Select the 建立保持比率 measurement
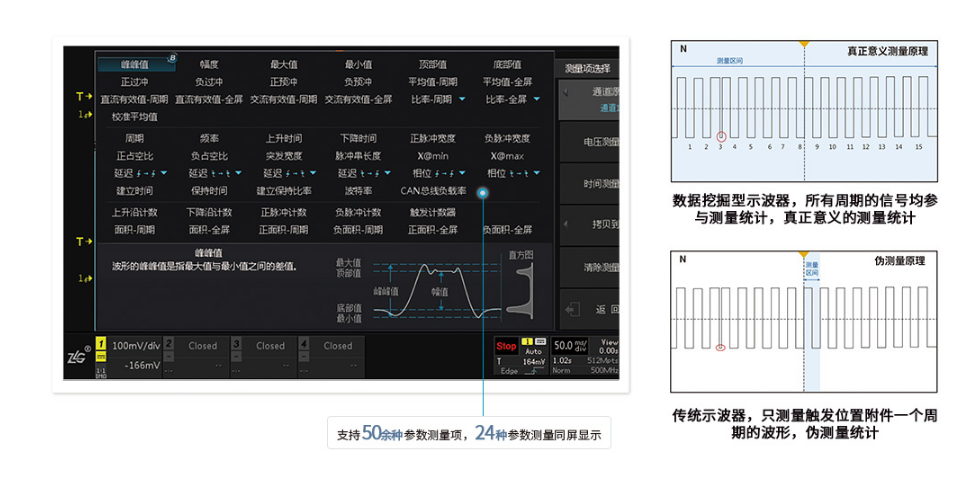 click(284, 191)
